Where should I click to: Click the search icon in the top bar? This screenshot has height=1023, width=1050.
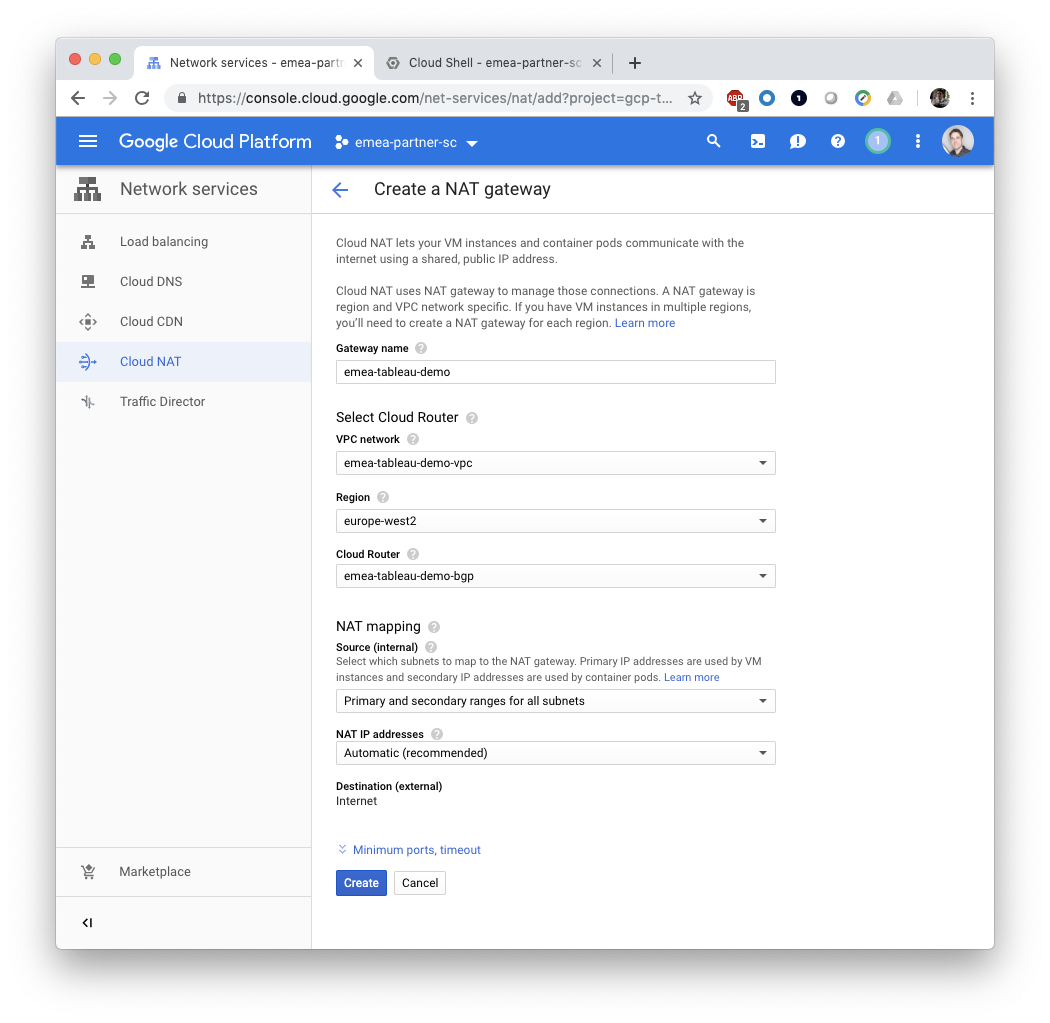(x=713, y=141)
